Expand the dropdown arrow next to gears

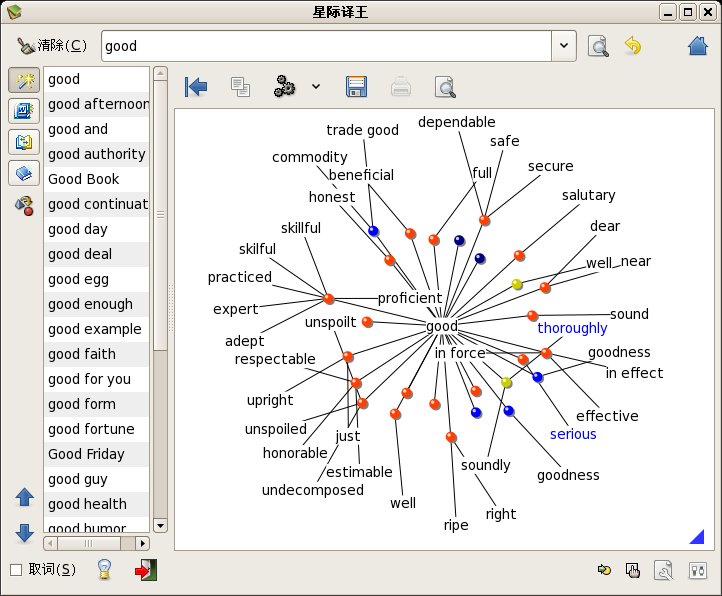316,86
